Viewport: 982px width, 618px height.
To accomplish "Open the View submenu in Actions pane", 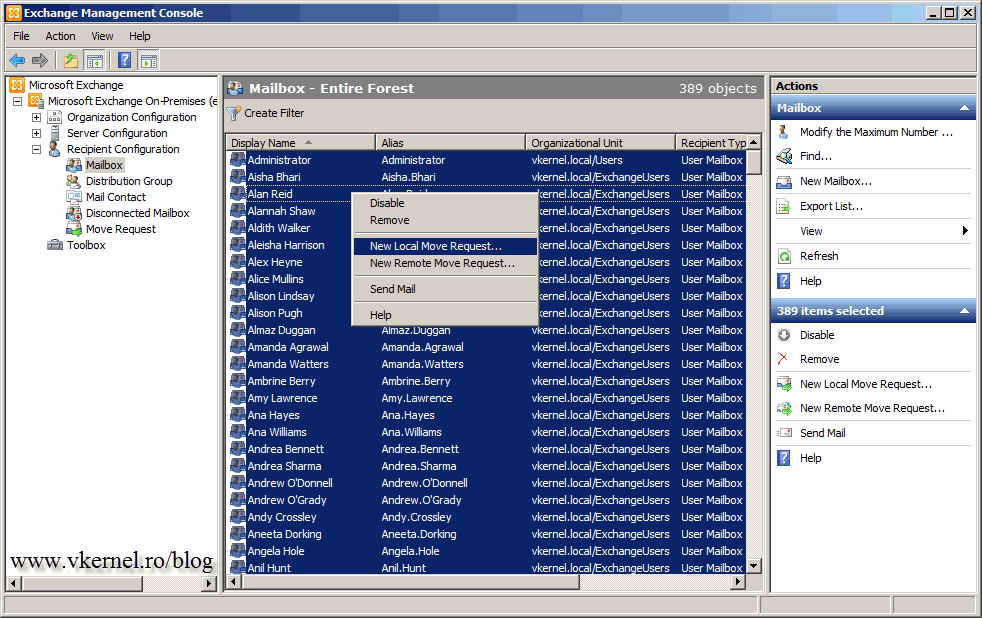I will tap(872, 231).
